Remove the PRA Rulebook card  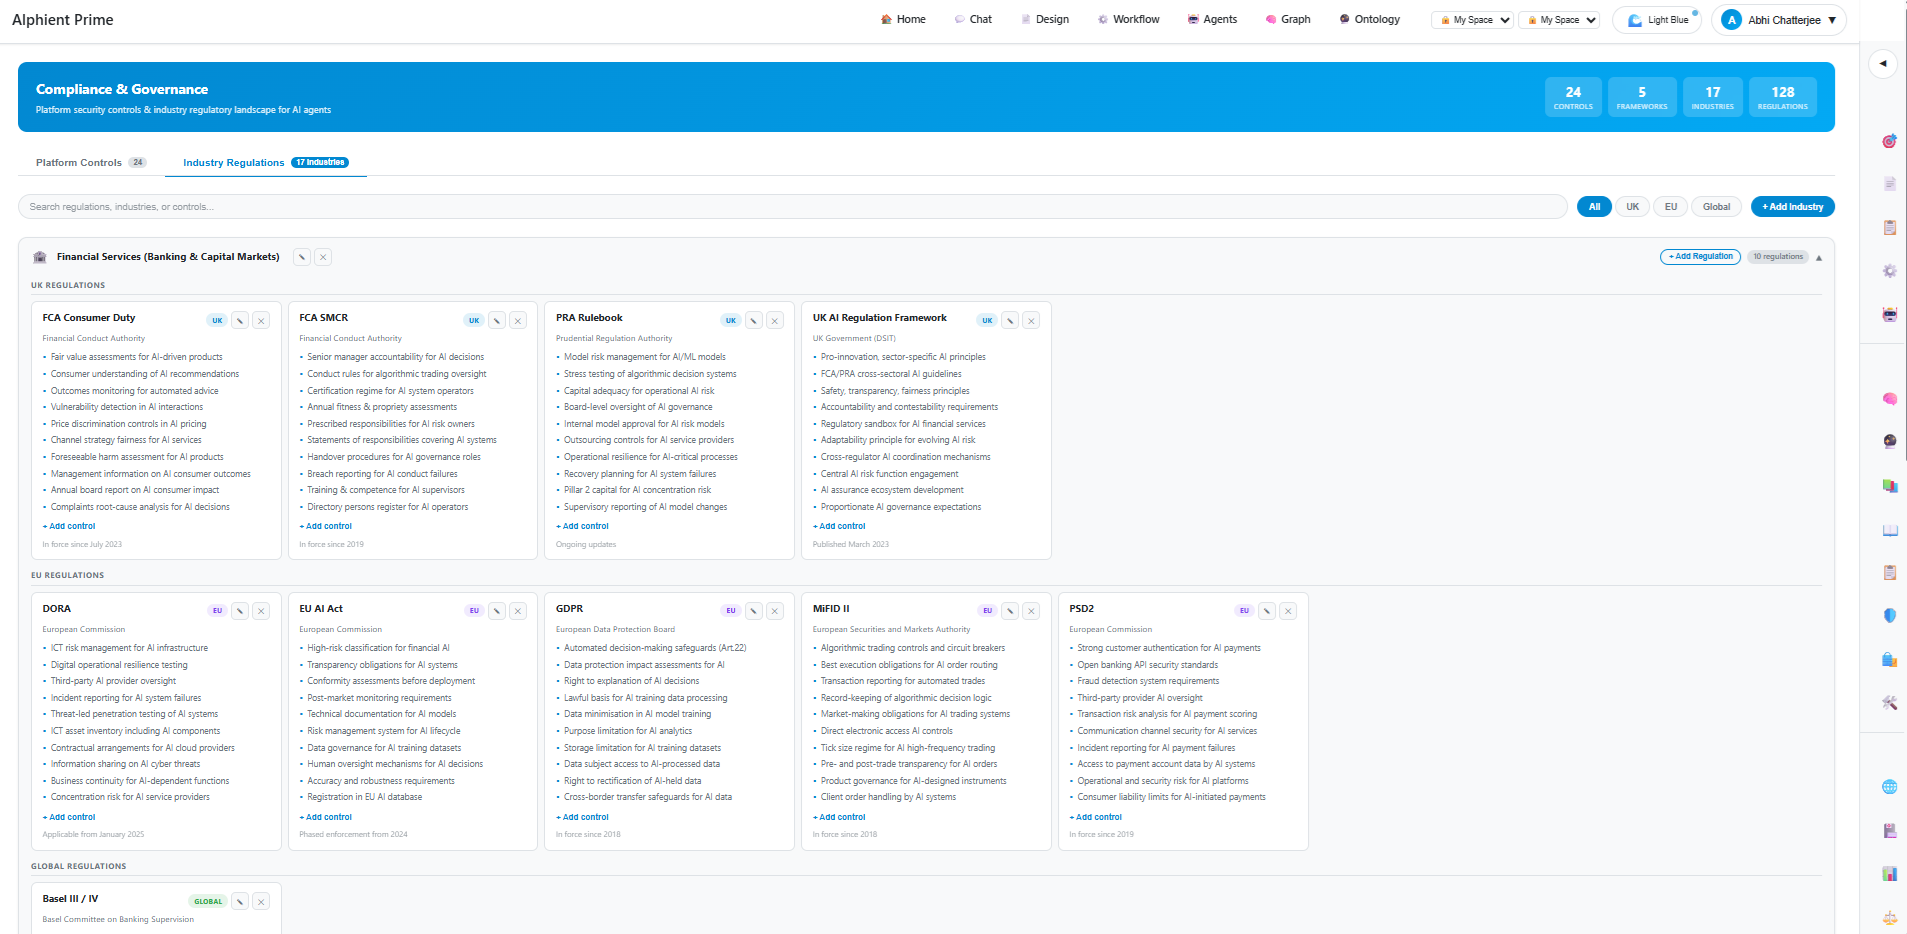point(775,320)
